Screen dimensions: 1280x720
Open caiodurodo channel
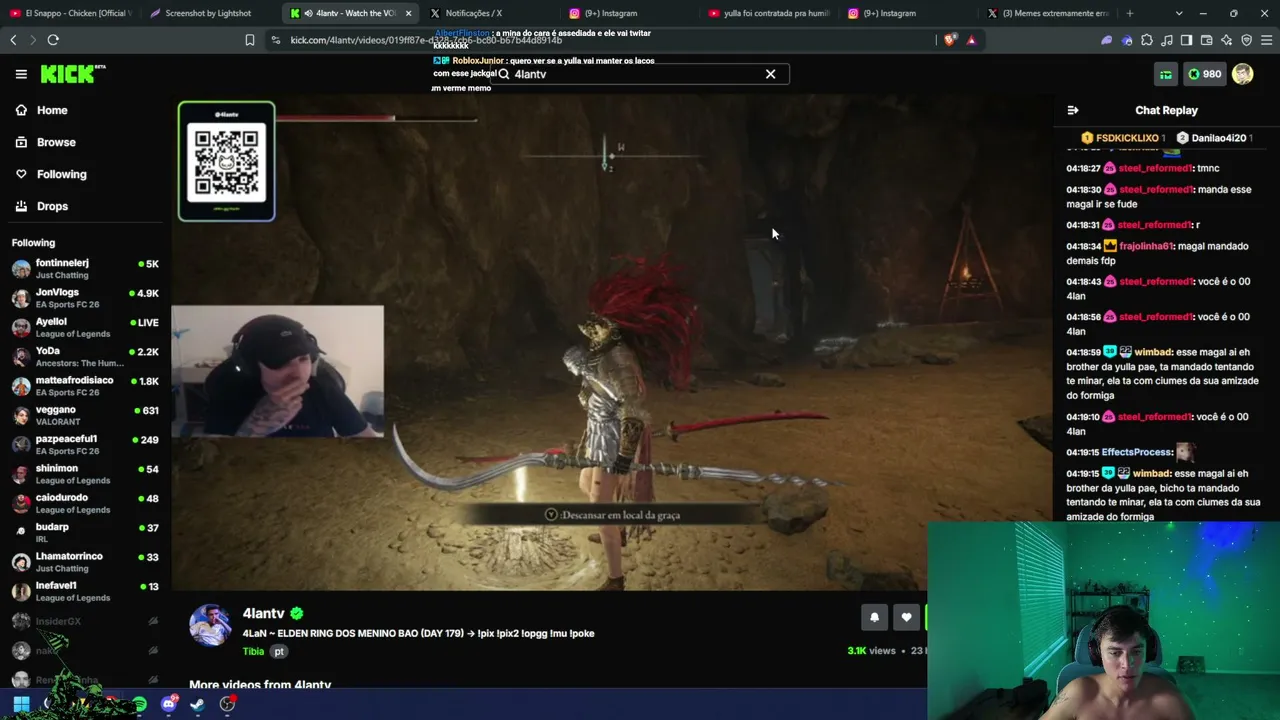pyautogui.click(x=85, y=503)
